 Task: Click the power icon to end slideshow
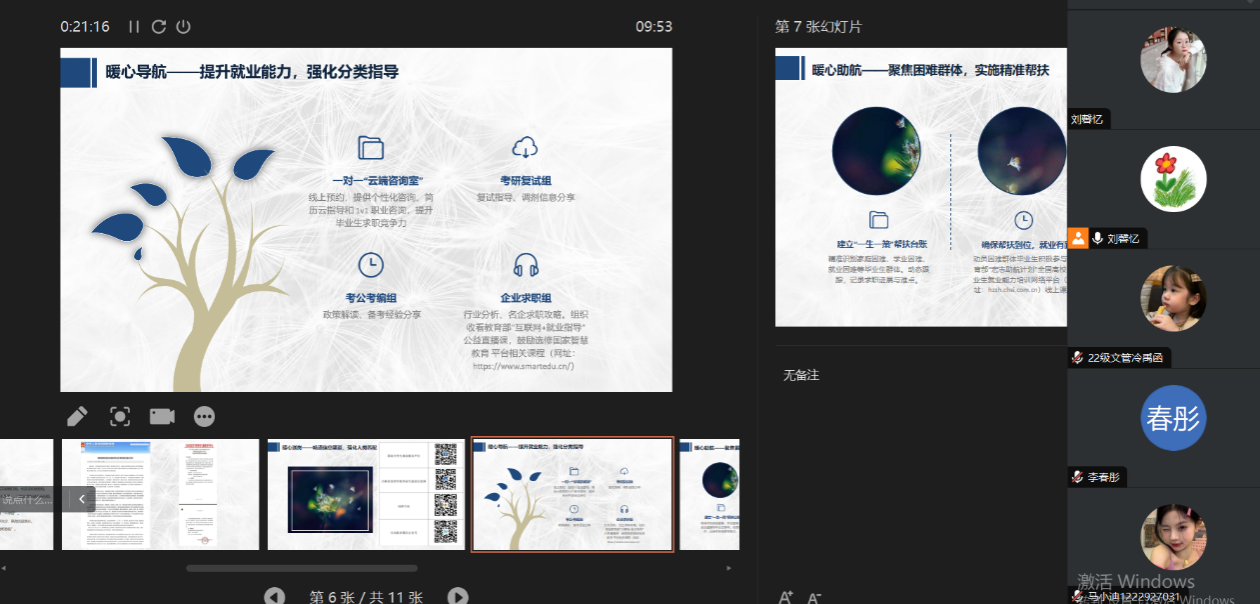click(183, 27)
